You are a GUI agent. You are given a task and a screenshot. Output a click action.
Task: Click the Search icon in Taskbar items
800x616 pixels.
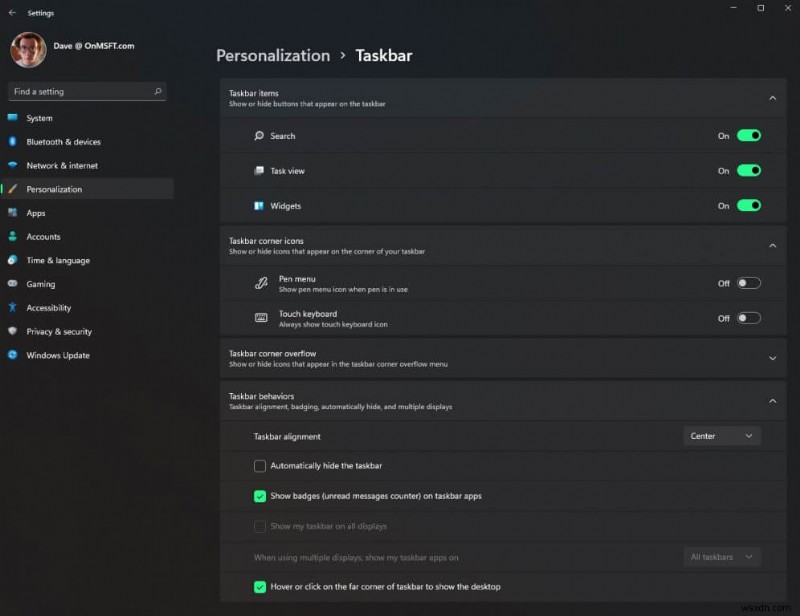click(x=261, y=135)
